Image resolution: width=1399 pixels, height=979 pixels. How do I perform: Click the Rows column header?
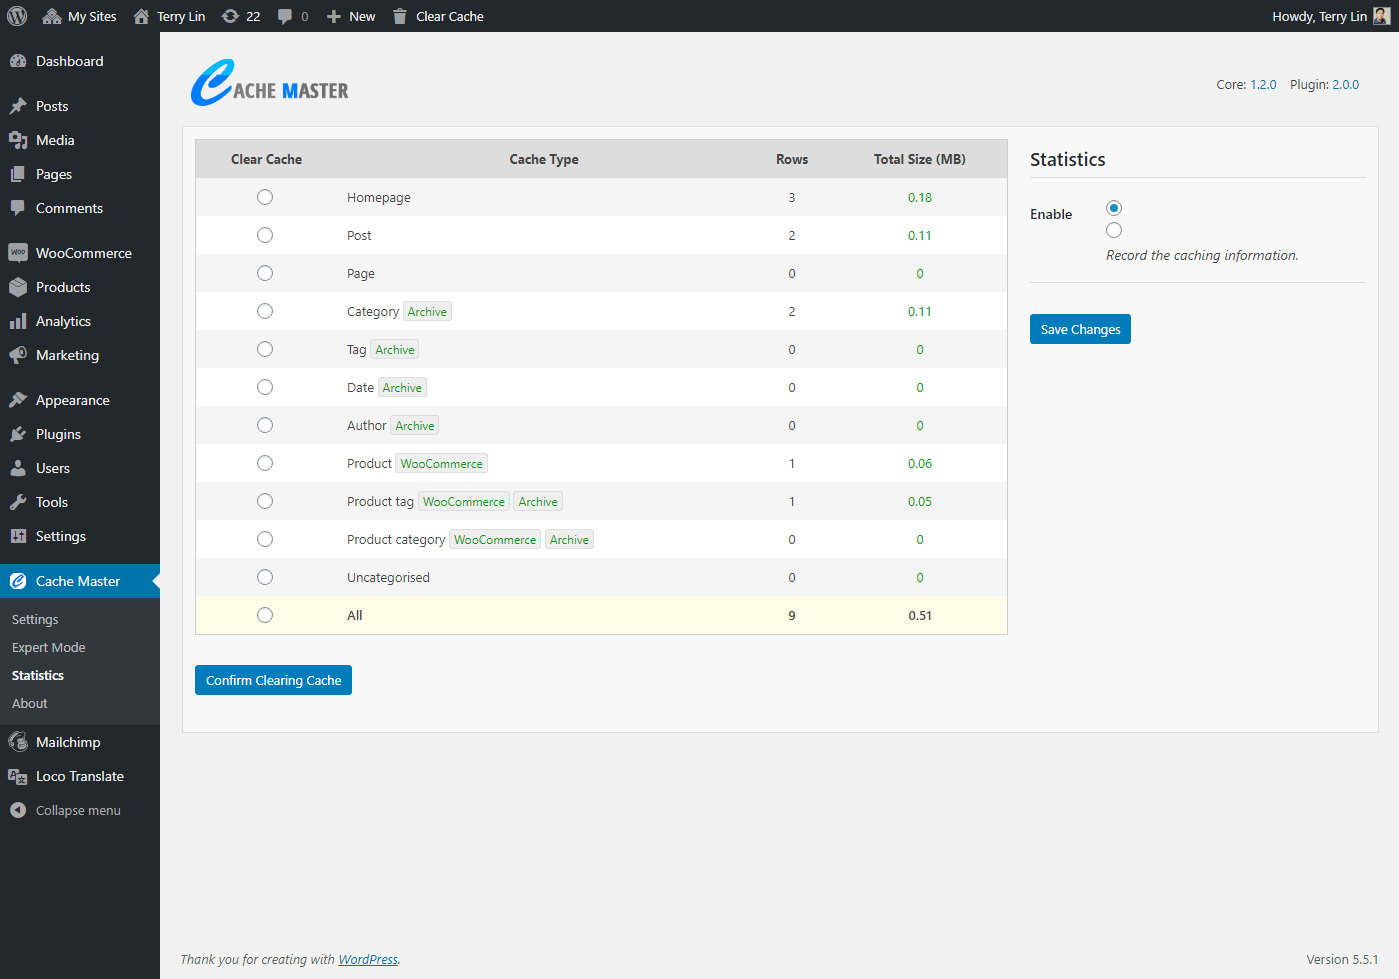click(x=792, y=159)
